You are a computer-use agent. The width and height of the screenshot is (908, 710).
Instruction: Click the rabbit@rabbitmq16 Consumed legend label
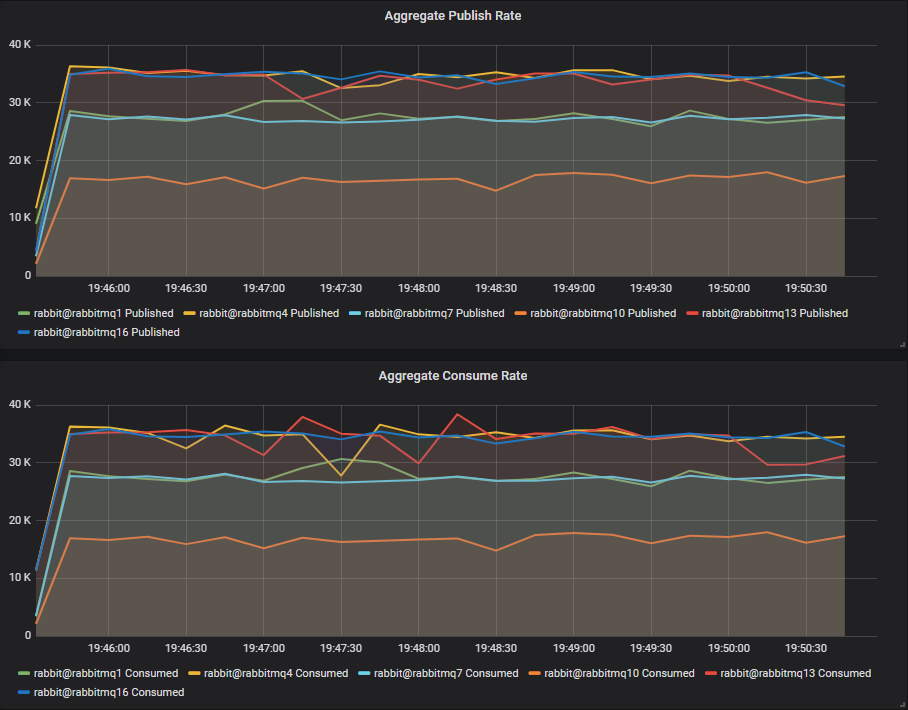[x=108, y=692]
